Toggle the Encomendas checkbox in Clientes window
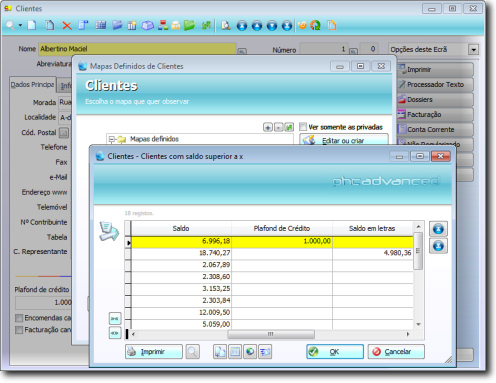Viewport: 496px width, 383px height. pos(19,318)
